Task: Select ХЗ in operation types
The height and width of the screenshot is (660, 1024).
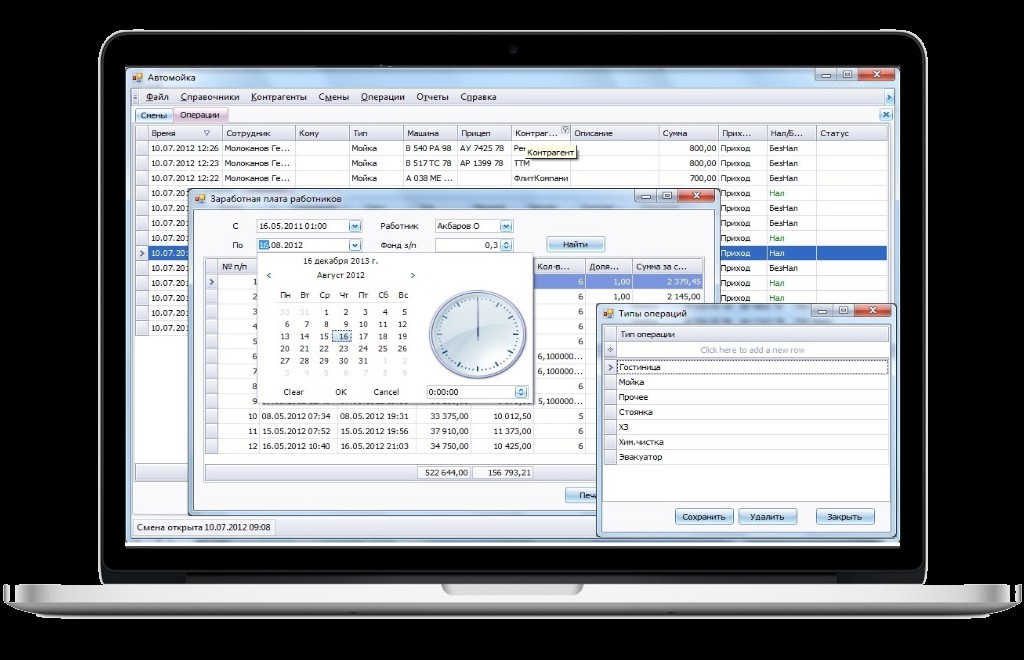Action: [752, 427]
